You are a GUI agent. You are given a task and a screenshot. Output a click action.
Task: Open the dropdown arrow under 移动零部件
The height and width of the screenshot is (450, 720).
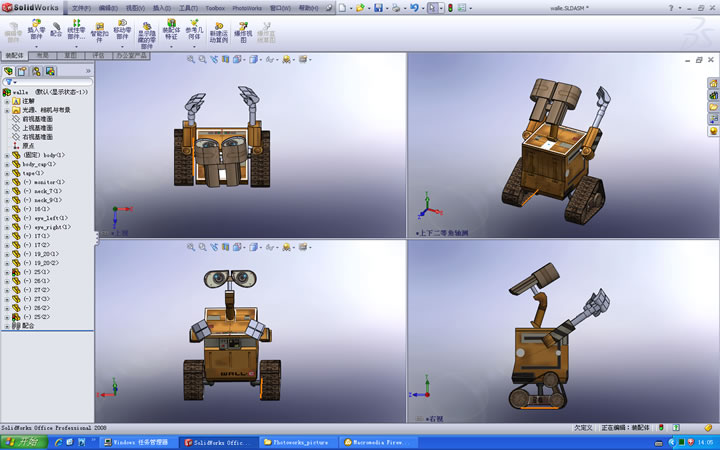pyautogui.click(x=122, y=46)
